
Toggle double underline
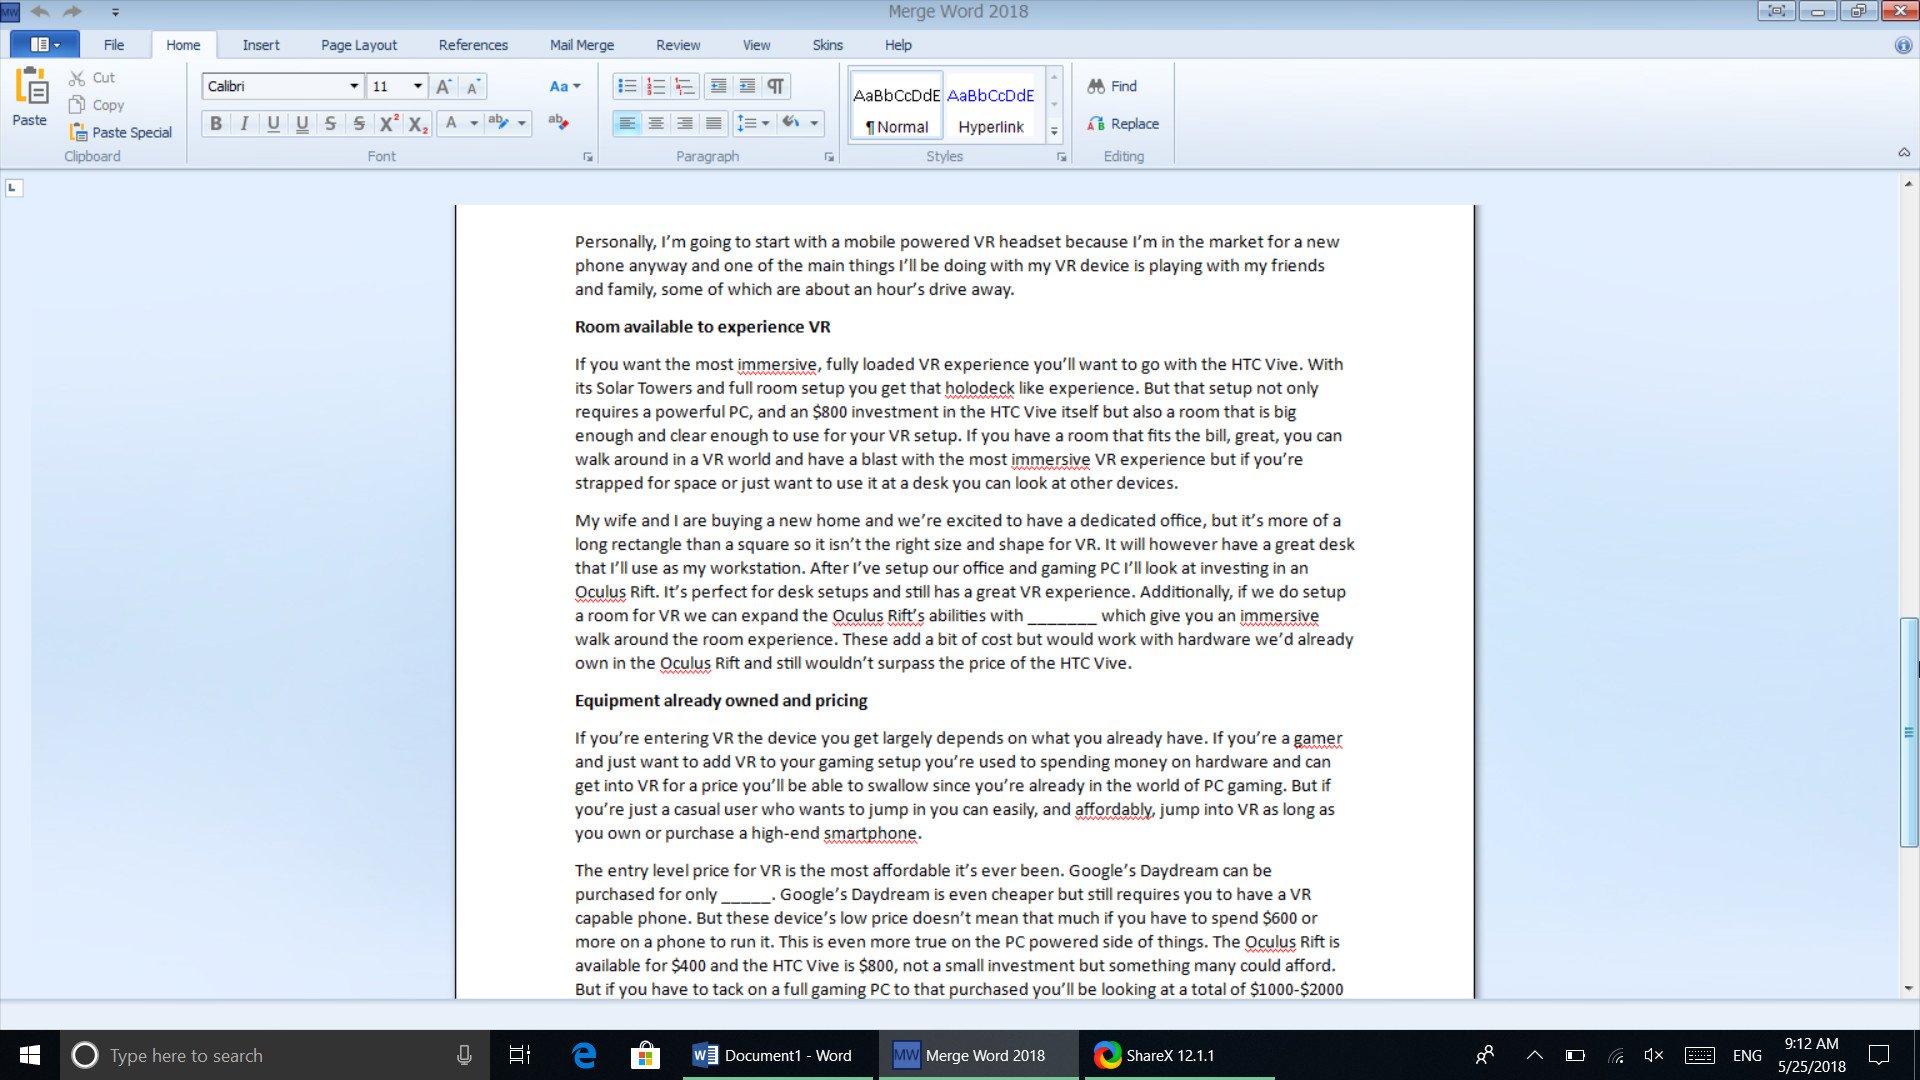[302, 123]
